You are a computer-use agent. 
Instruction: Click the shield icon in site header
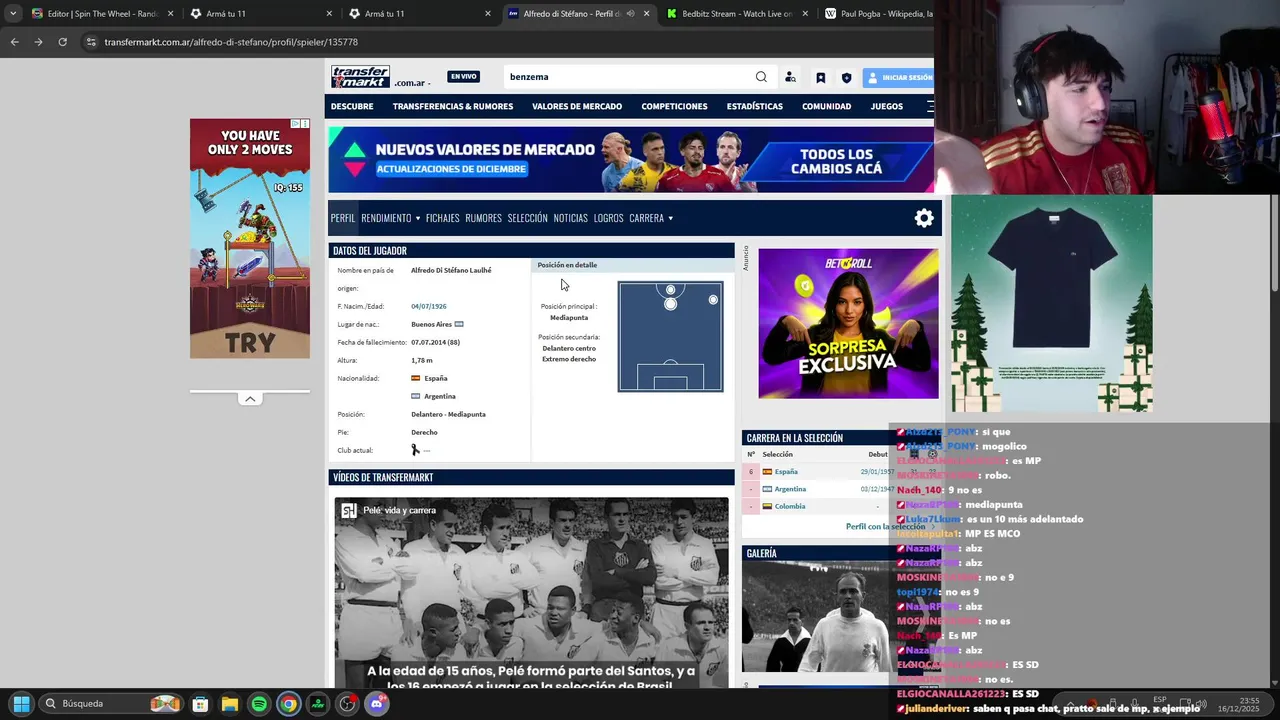pyautogui.click(x=846, y=77)
